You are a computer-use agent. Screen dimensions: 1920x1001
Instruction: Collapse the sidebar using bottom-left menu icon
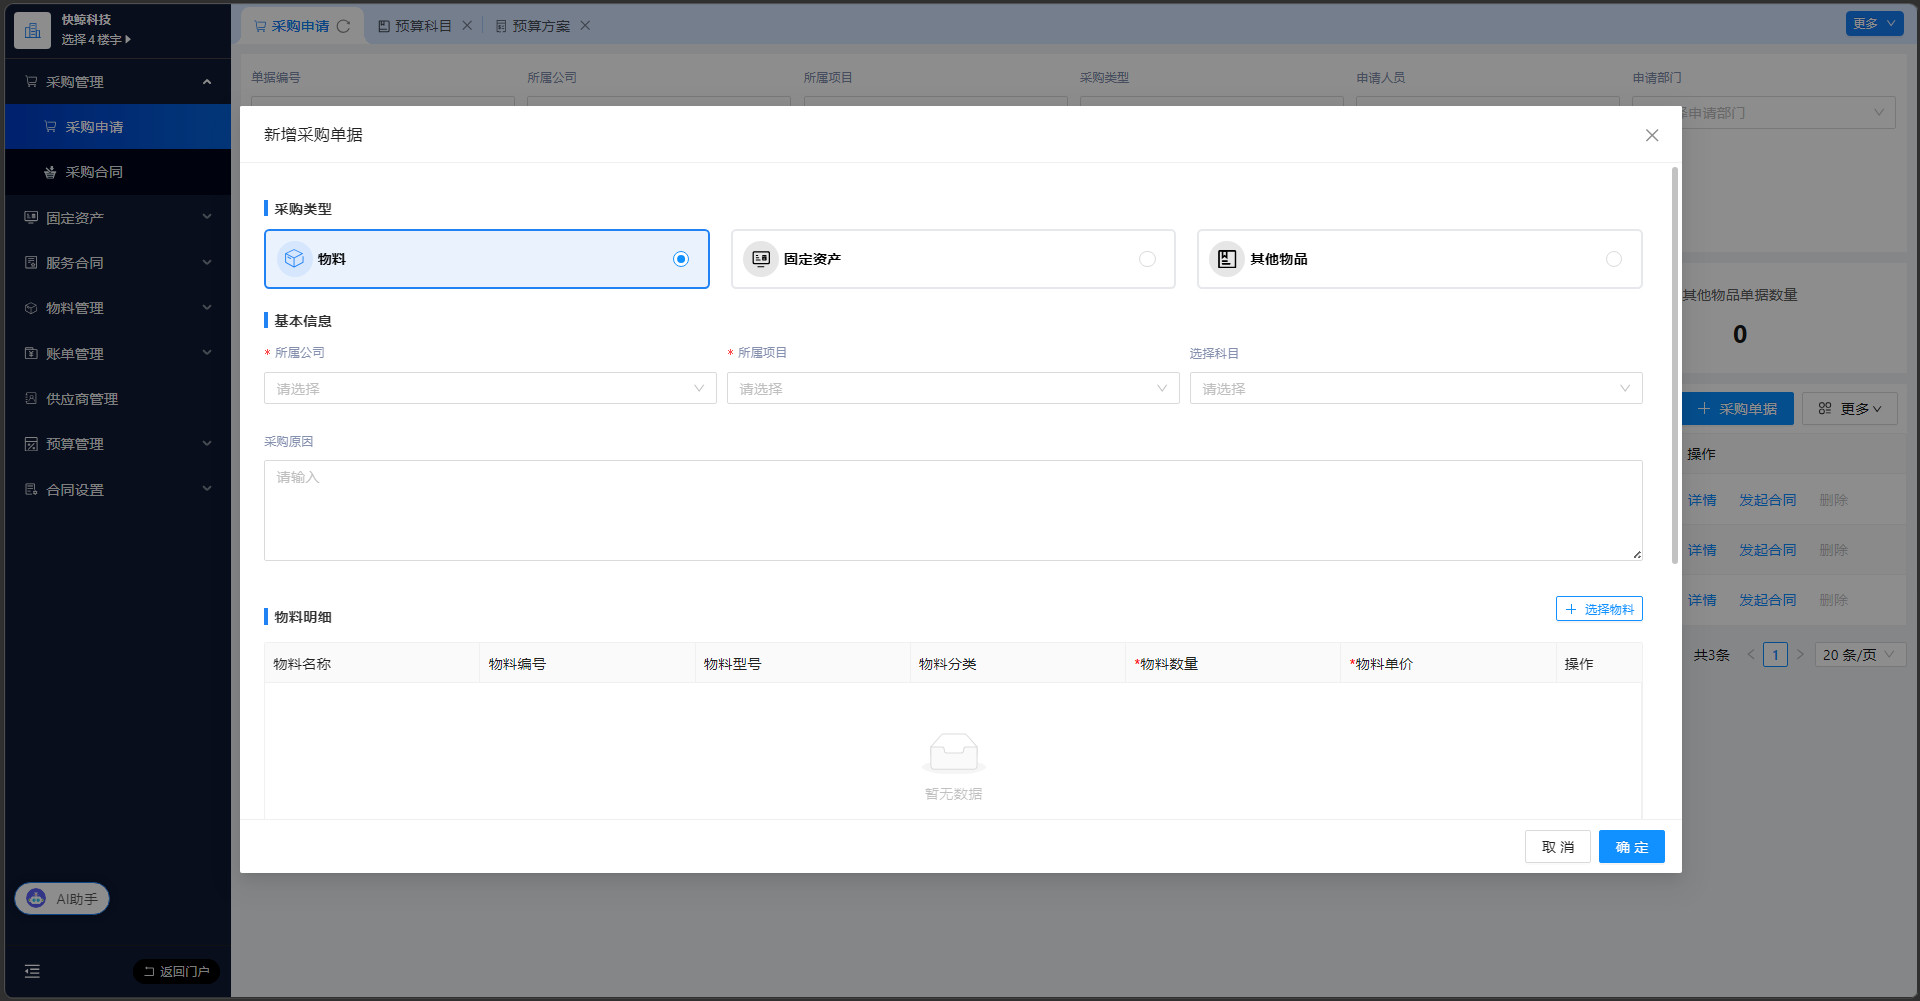tap(32, 971)
